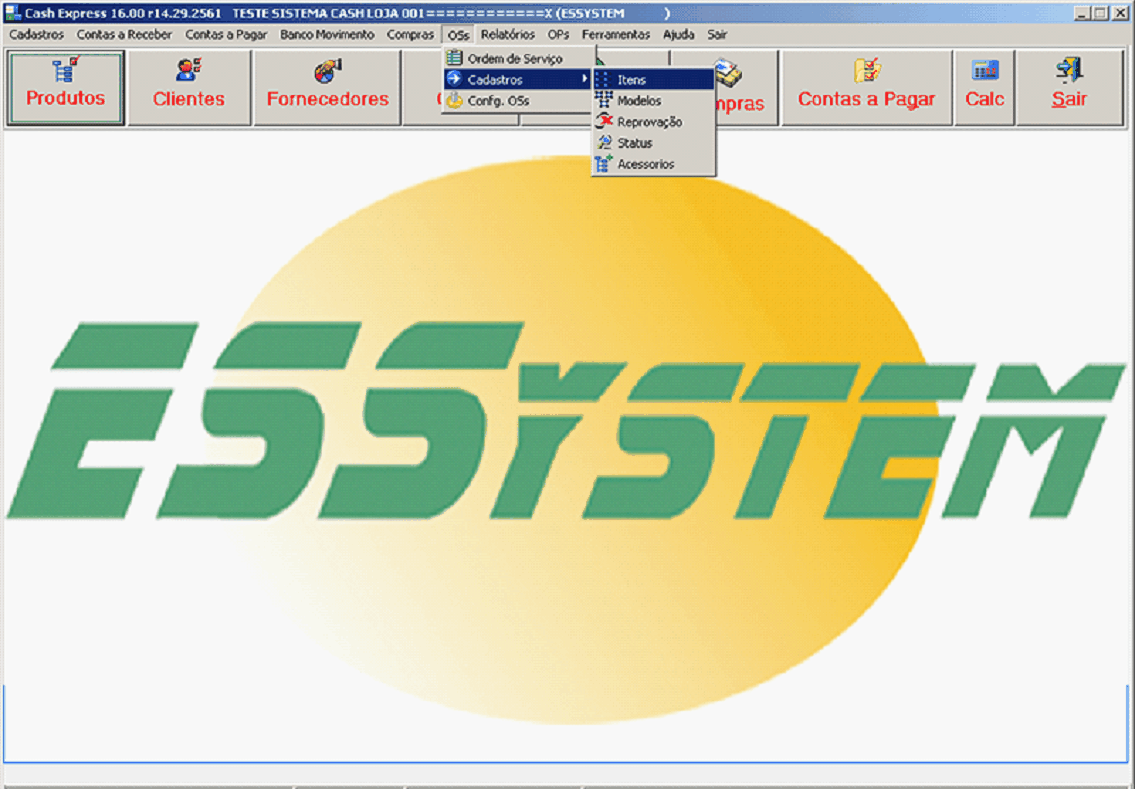Expand the Cadastros submenu under OSs
The image size is (1136, 790).
(495, 80)
